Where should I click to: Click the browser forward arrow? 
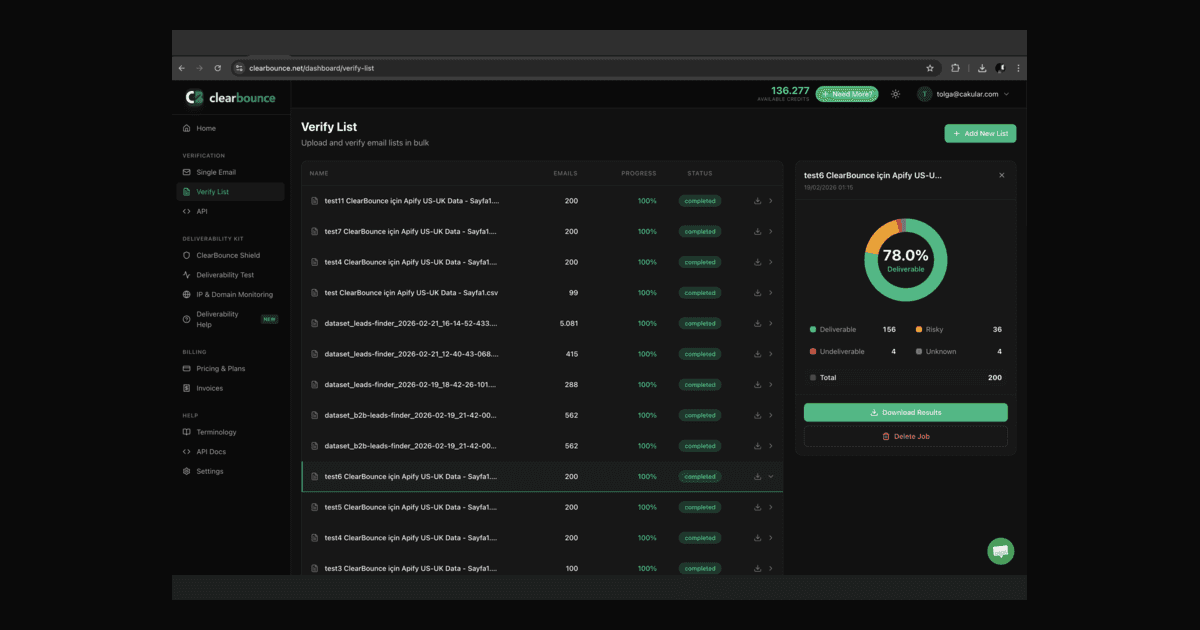[x=200, y=68]
